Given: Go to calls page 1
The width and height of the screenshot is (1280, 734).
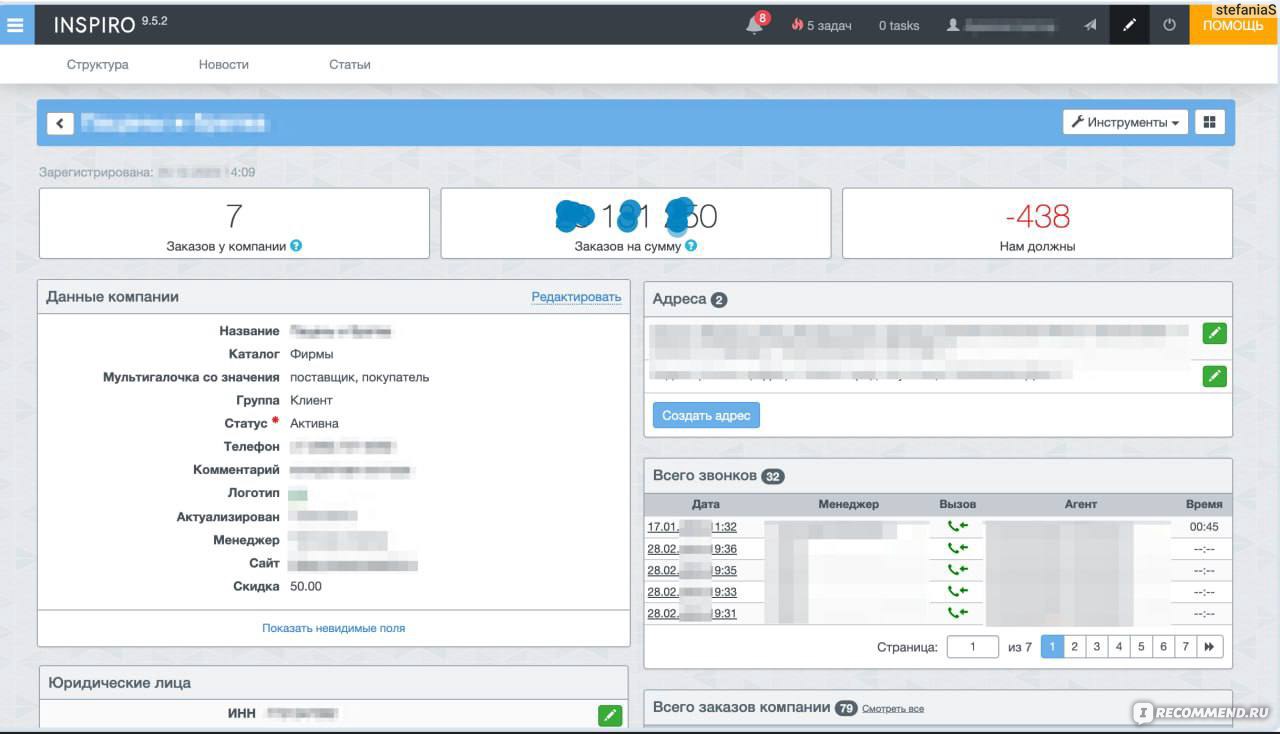Looking at the screenshot, I should pyautogui.click(x=1052, y=647).
